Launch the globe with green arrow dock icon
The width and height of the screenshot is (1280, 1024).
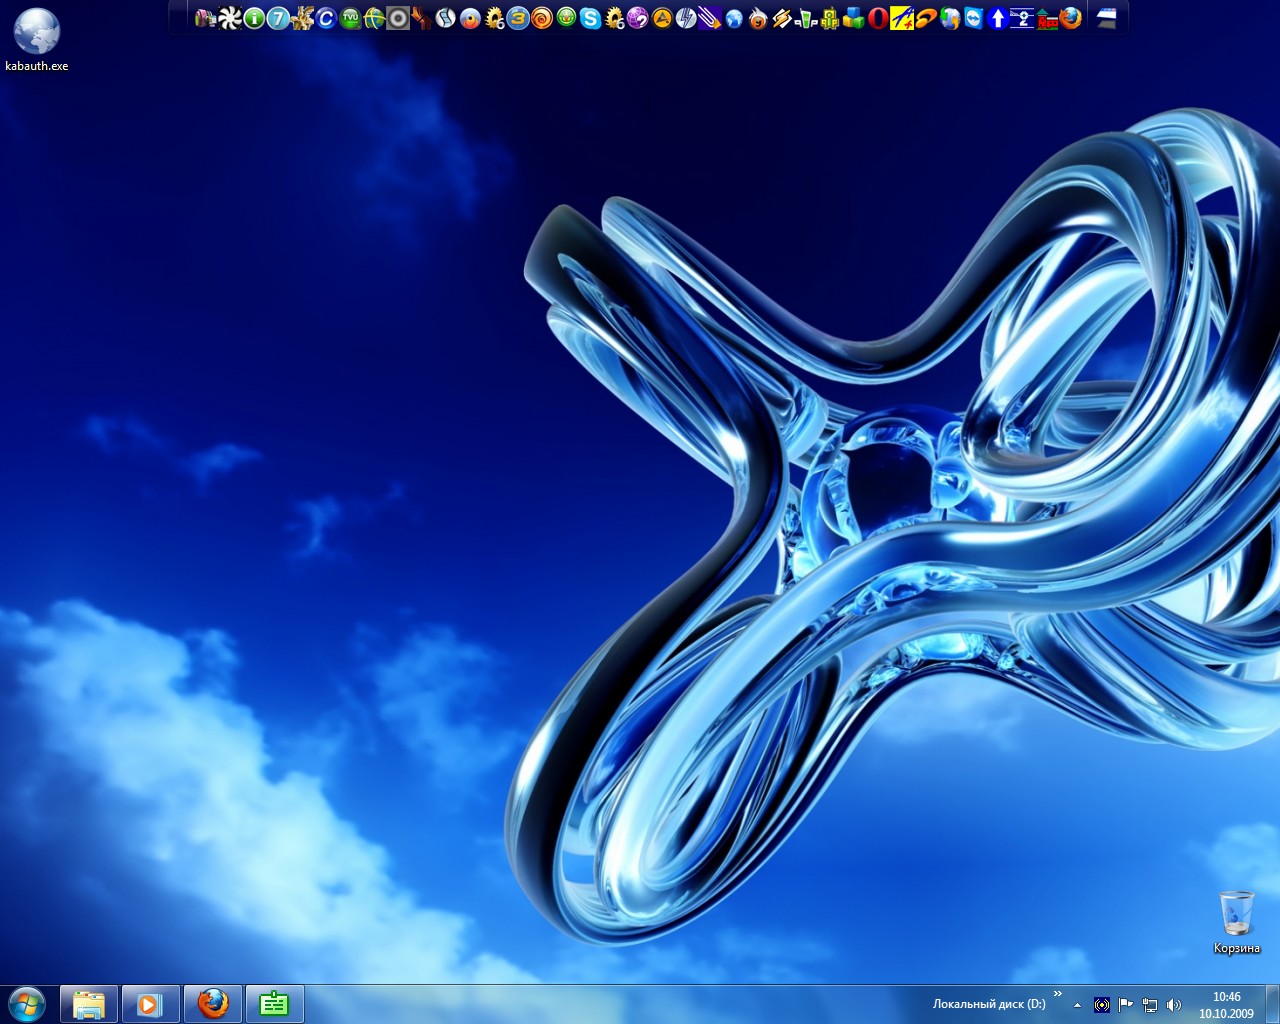950,18
